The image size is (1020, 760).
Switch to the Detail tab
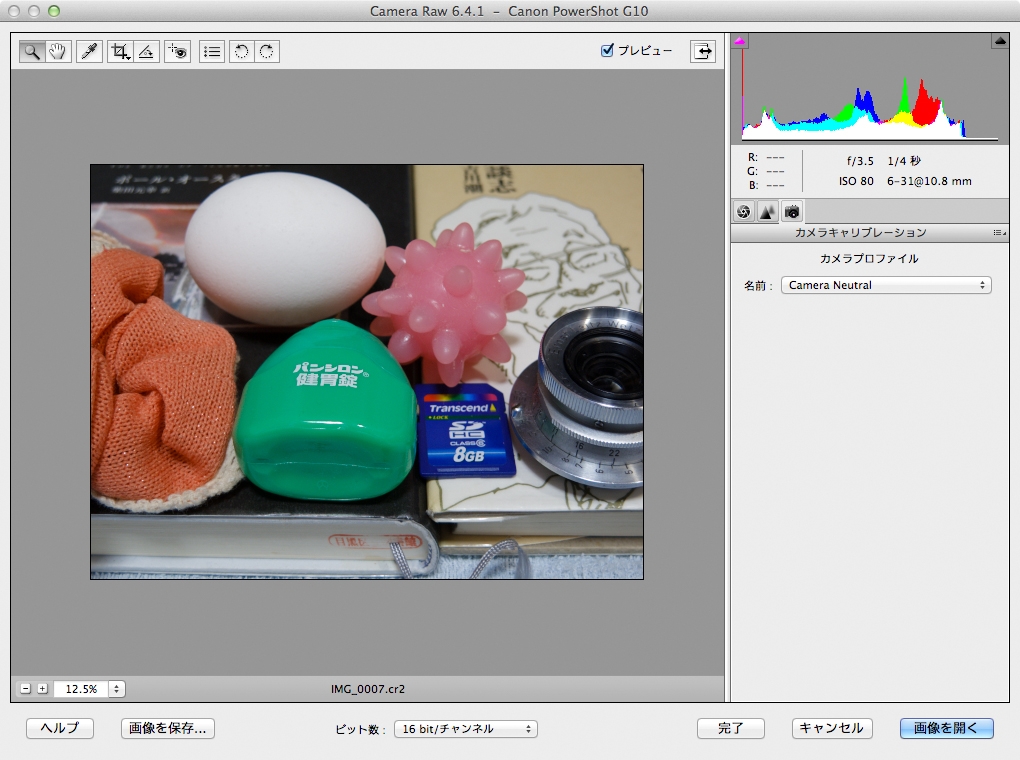click(767, 211)
